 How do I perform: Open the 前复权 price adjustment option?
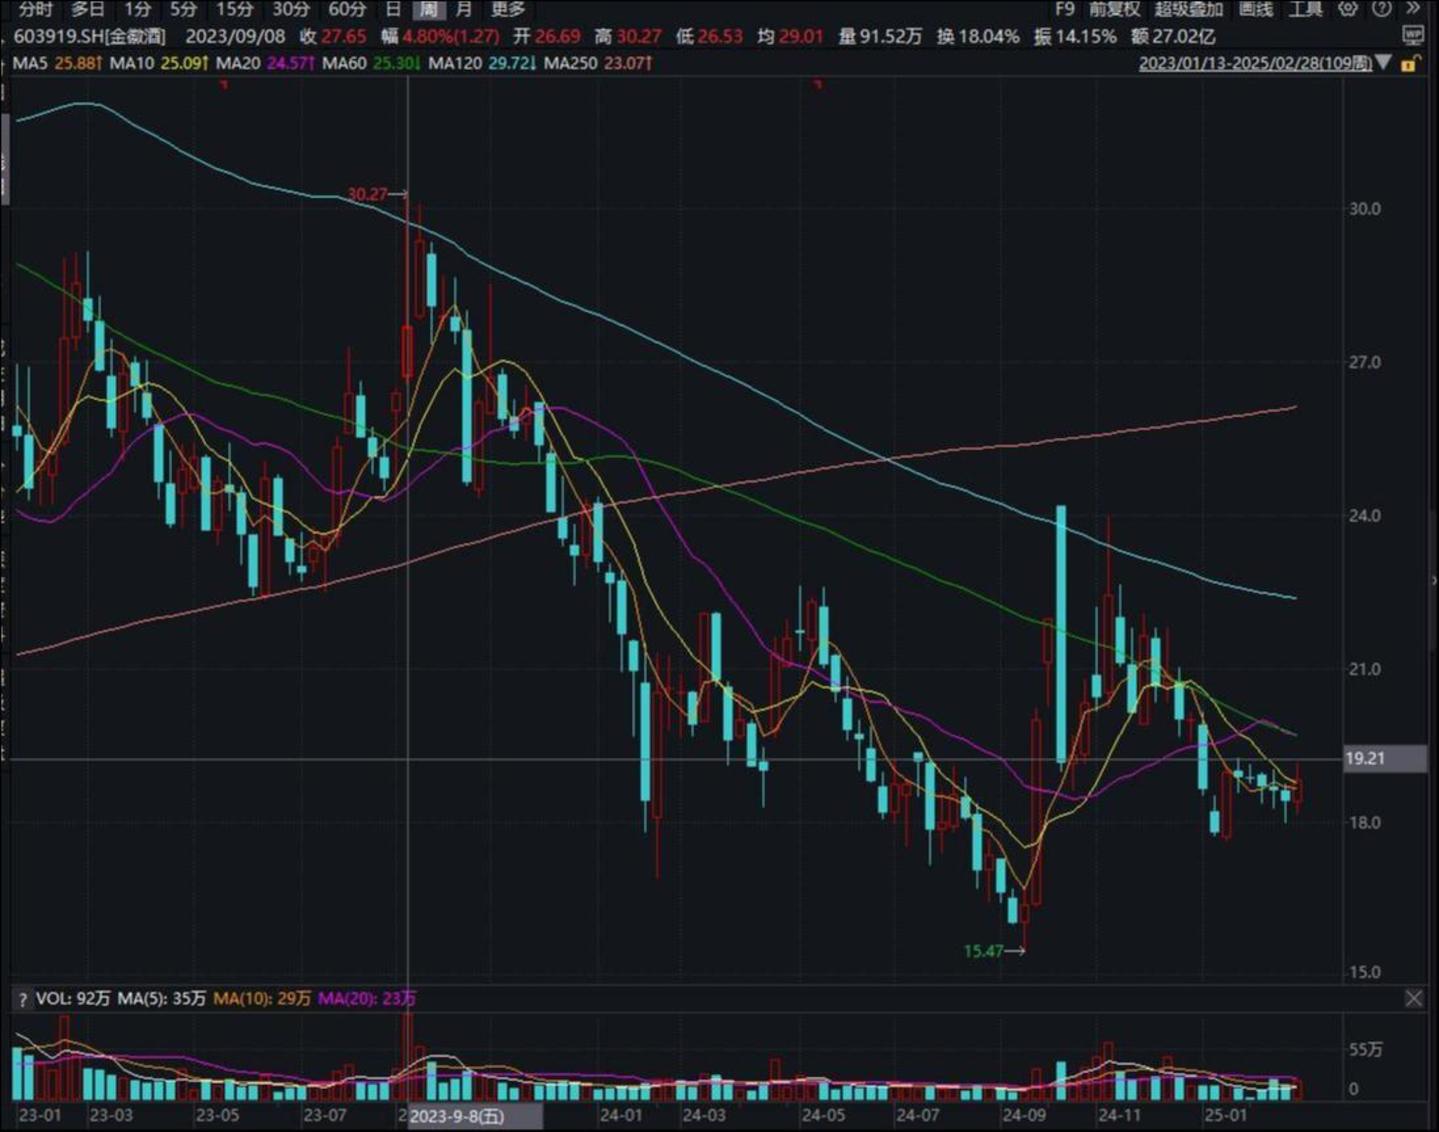pyautogui.click(x=1114, y=9)
